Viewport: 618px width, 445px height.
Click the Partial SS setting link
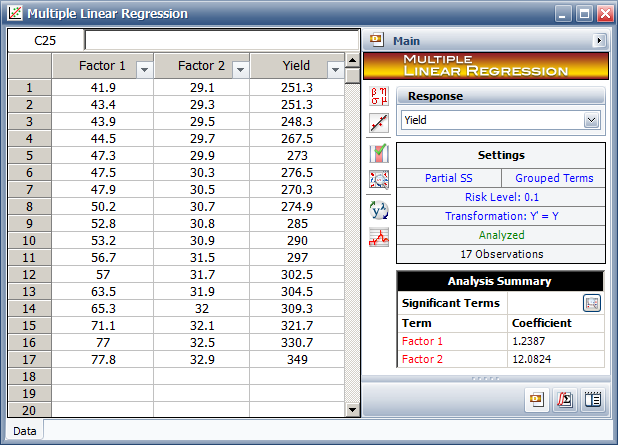tap(449, 178)
